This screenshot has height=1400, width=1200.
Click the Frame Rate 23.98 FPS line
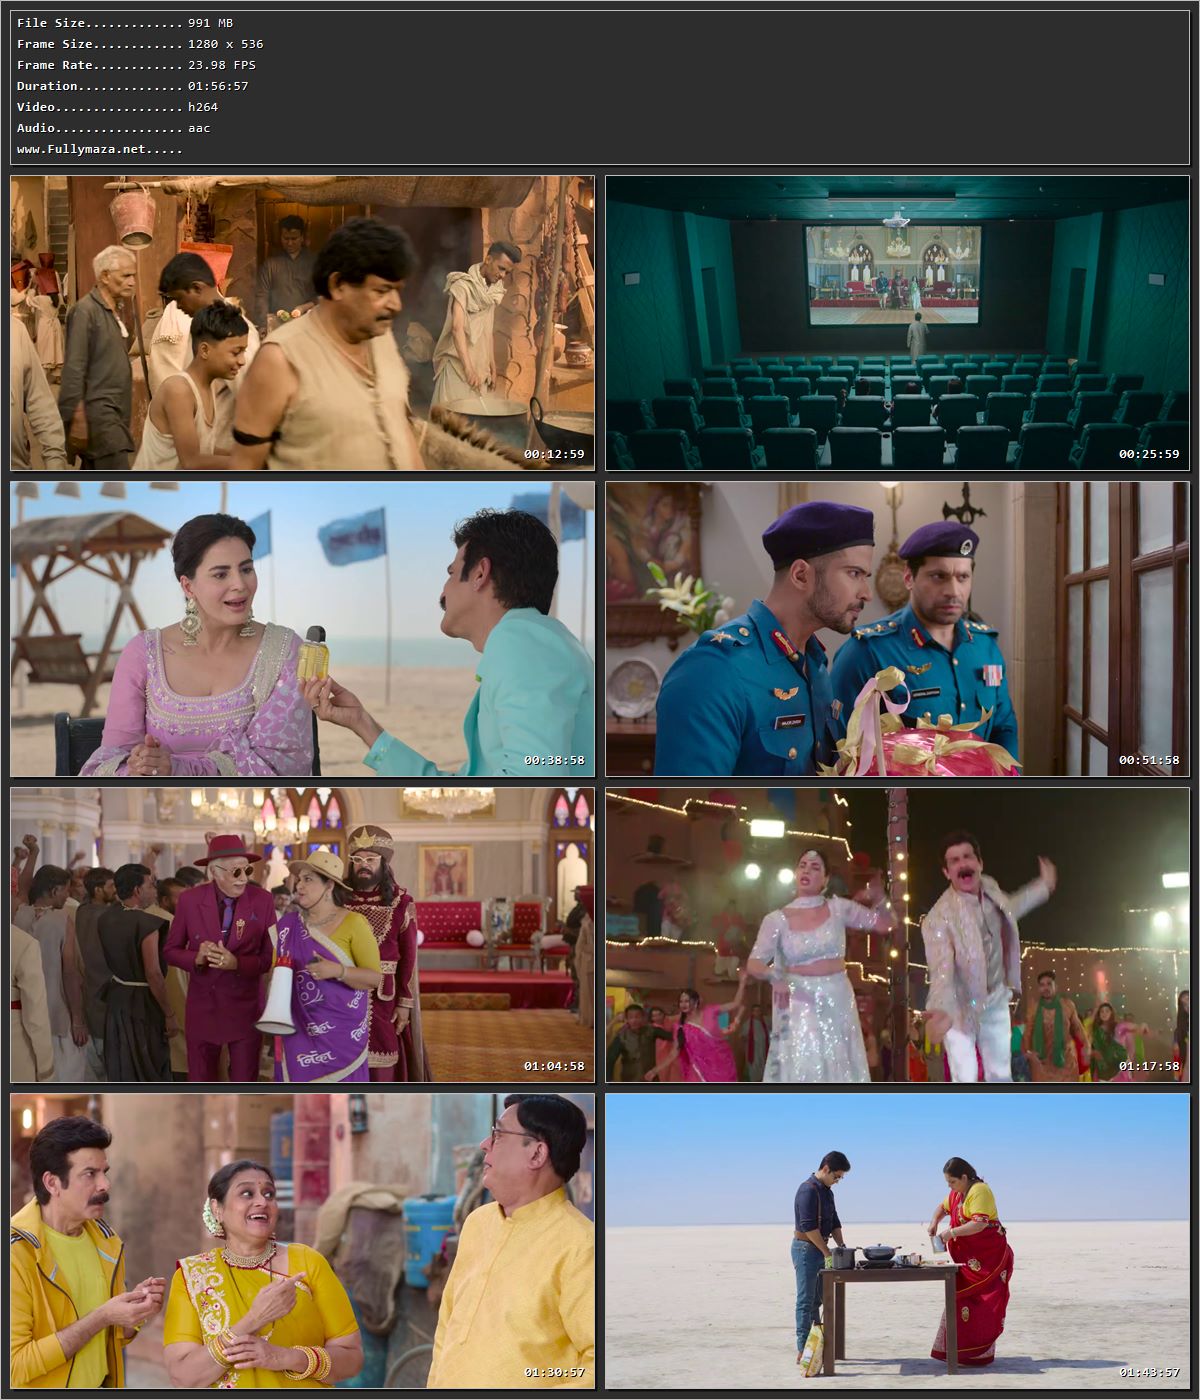click(x=136, y=65)
